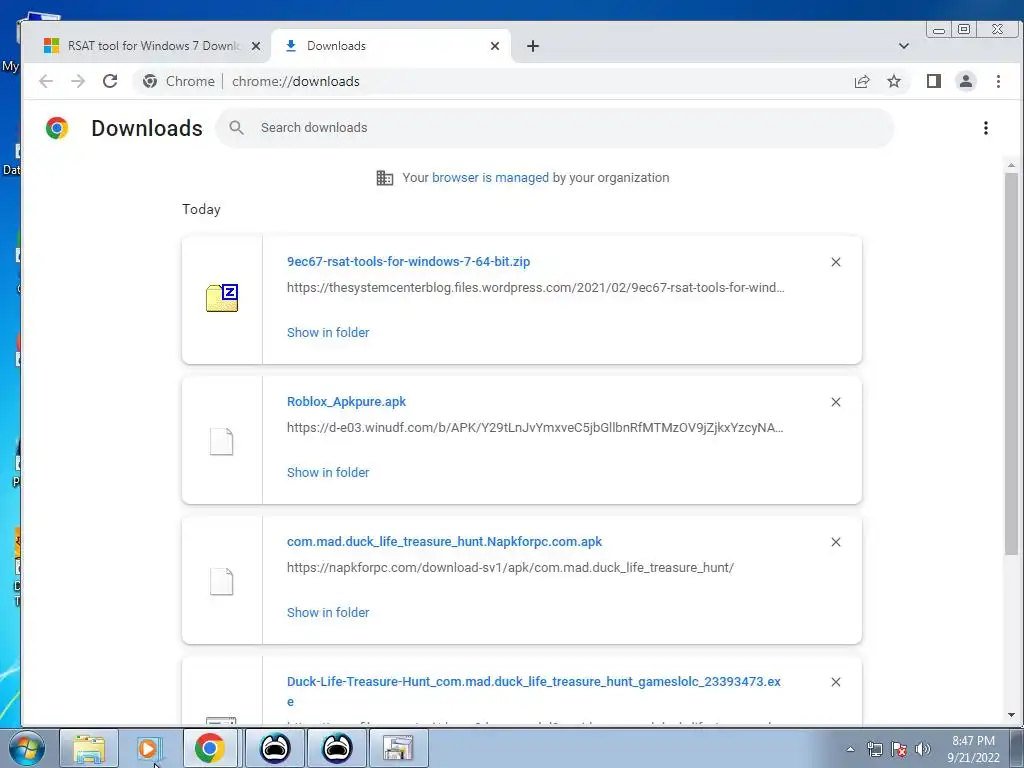Close the RSAT tool tab

coord(256,46)
